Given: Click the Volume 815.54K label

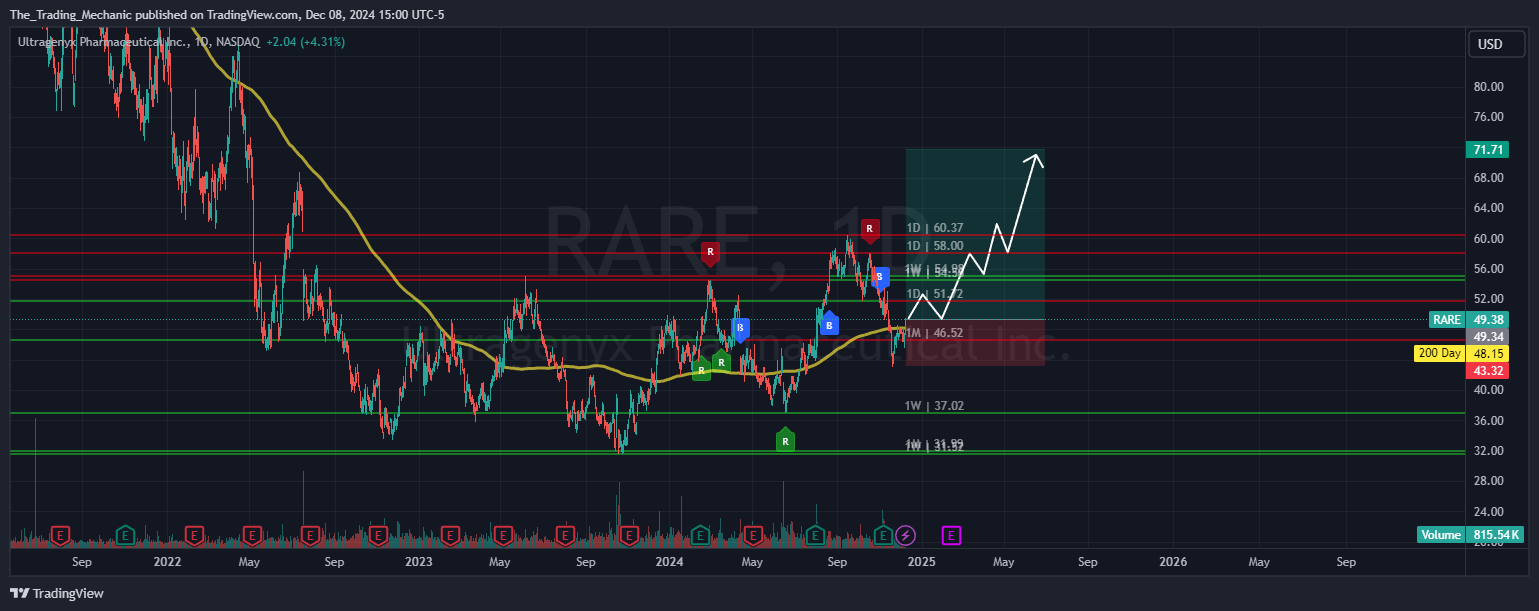Looking at the screenshot, I should 1470,535.
